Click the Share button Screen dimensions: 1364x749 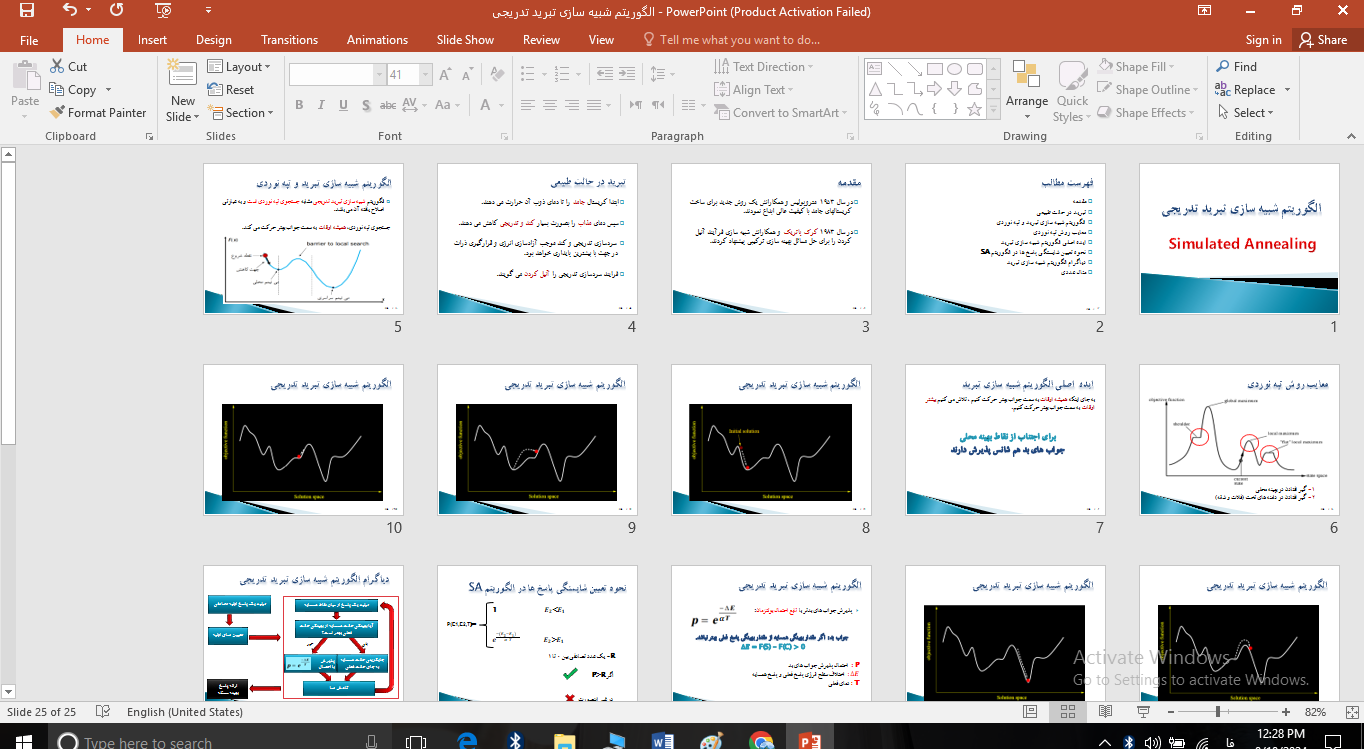[x=1322, y=40]
